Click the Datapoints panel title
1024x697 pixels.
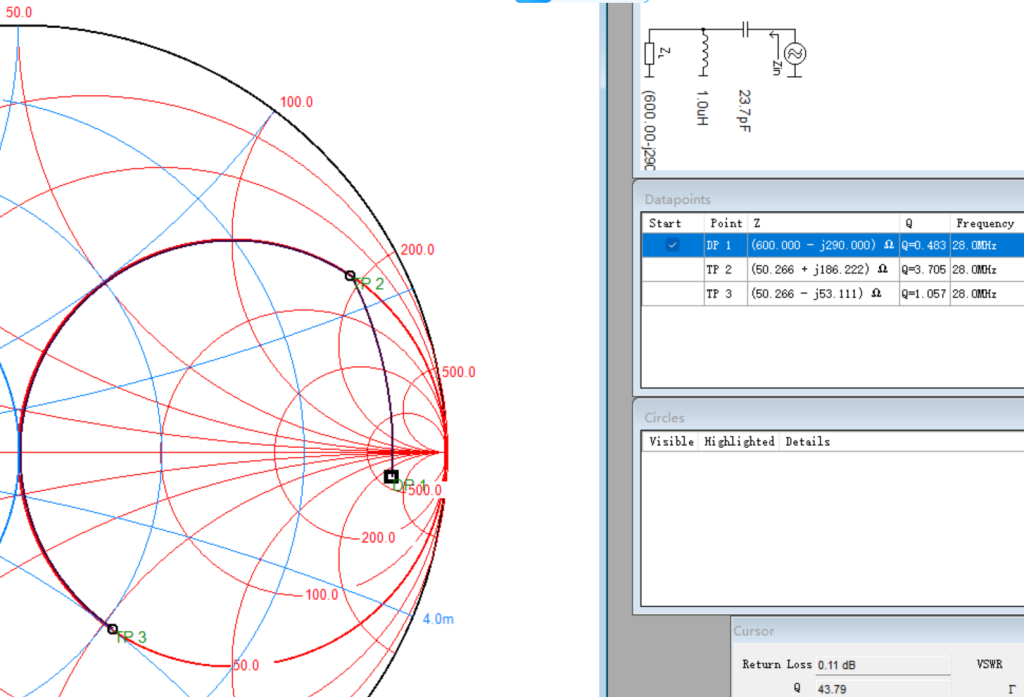(x=677, y=200)
